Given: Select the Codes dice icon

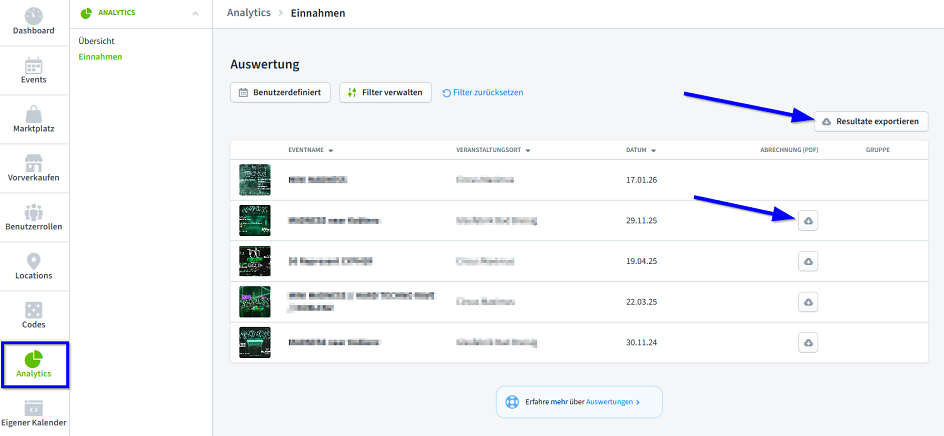Looking at the screenshot, I should 34,309.
